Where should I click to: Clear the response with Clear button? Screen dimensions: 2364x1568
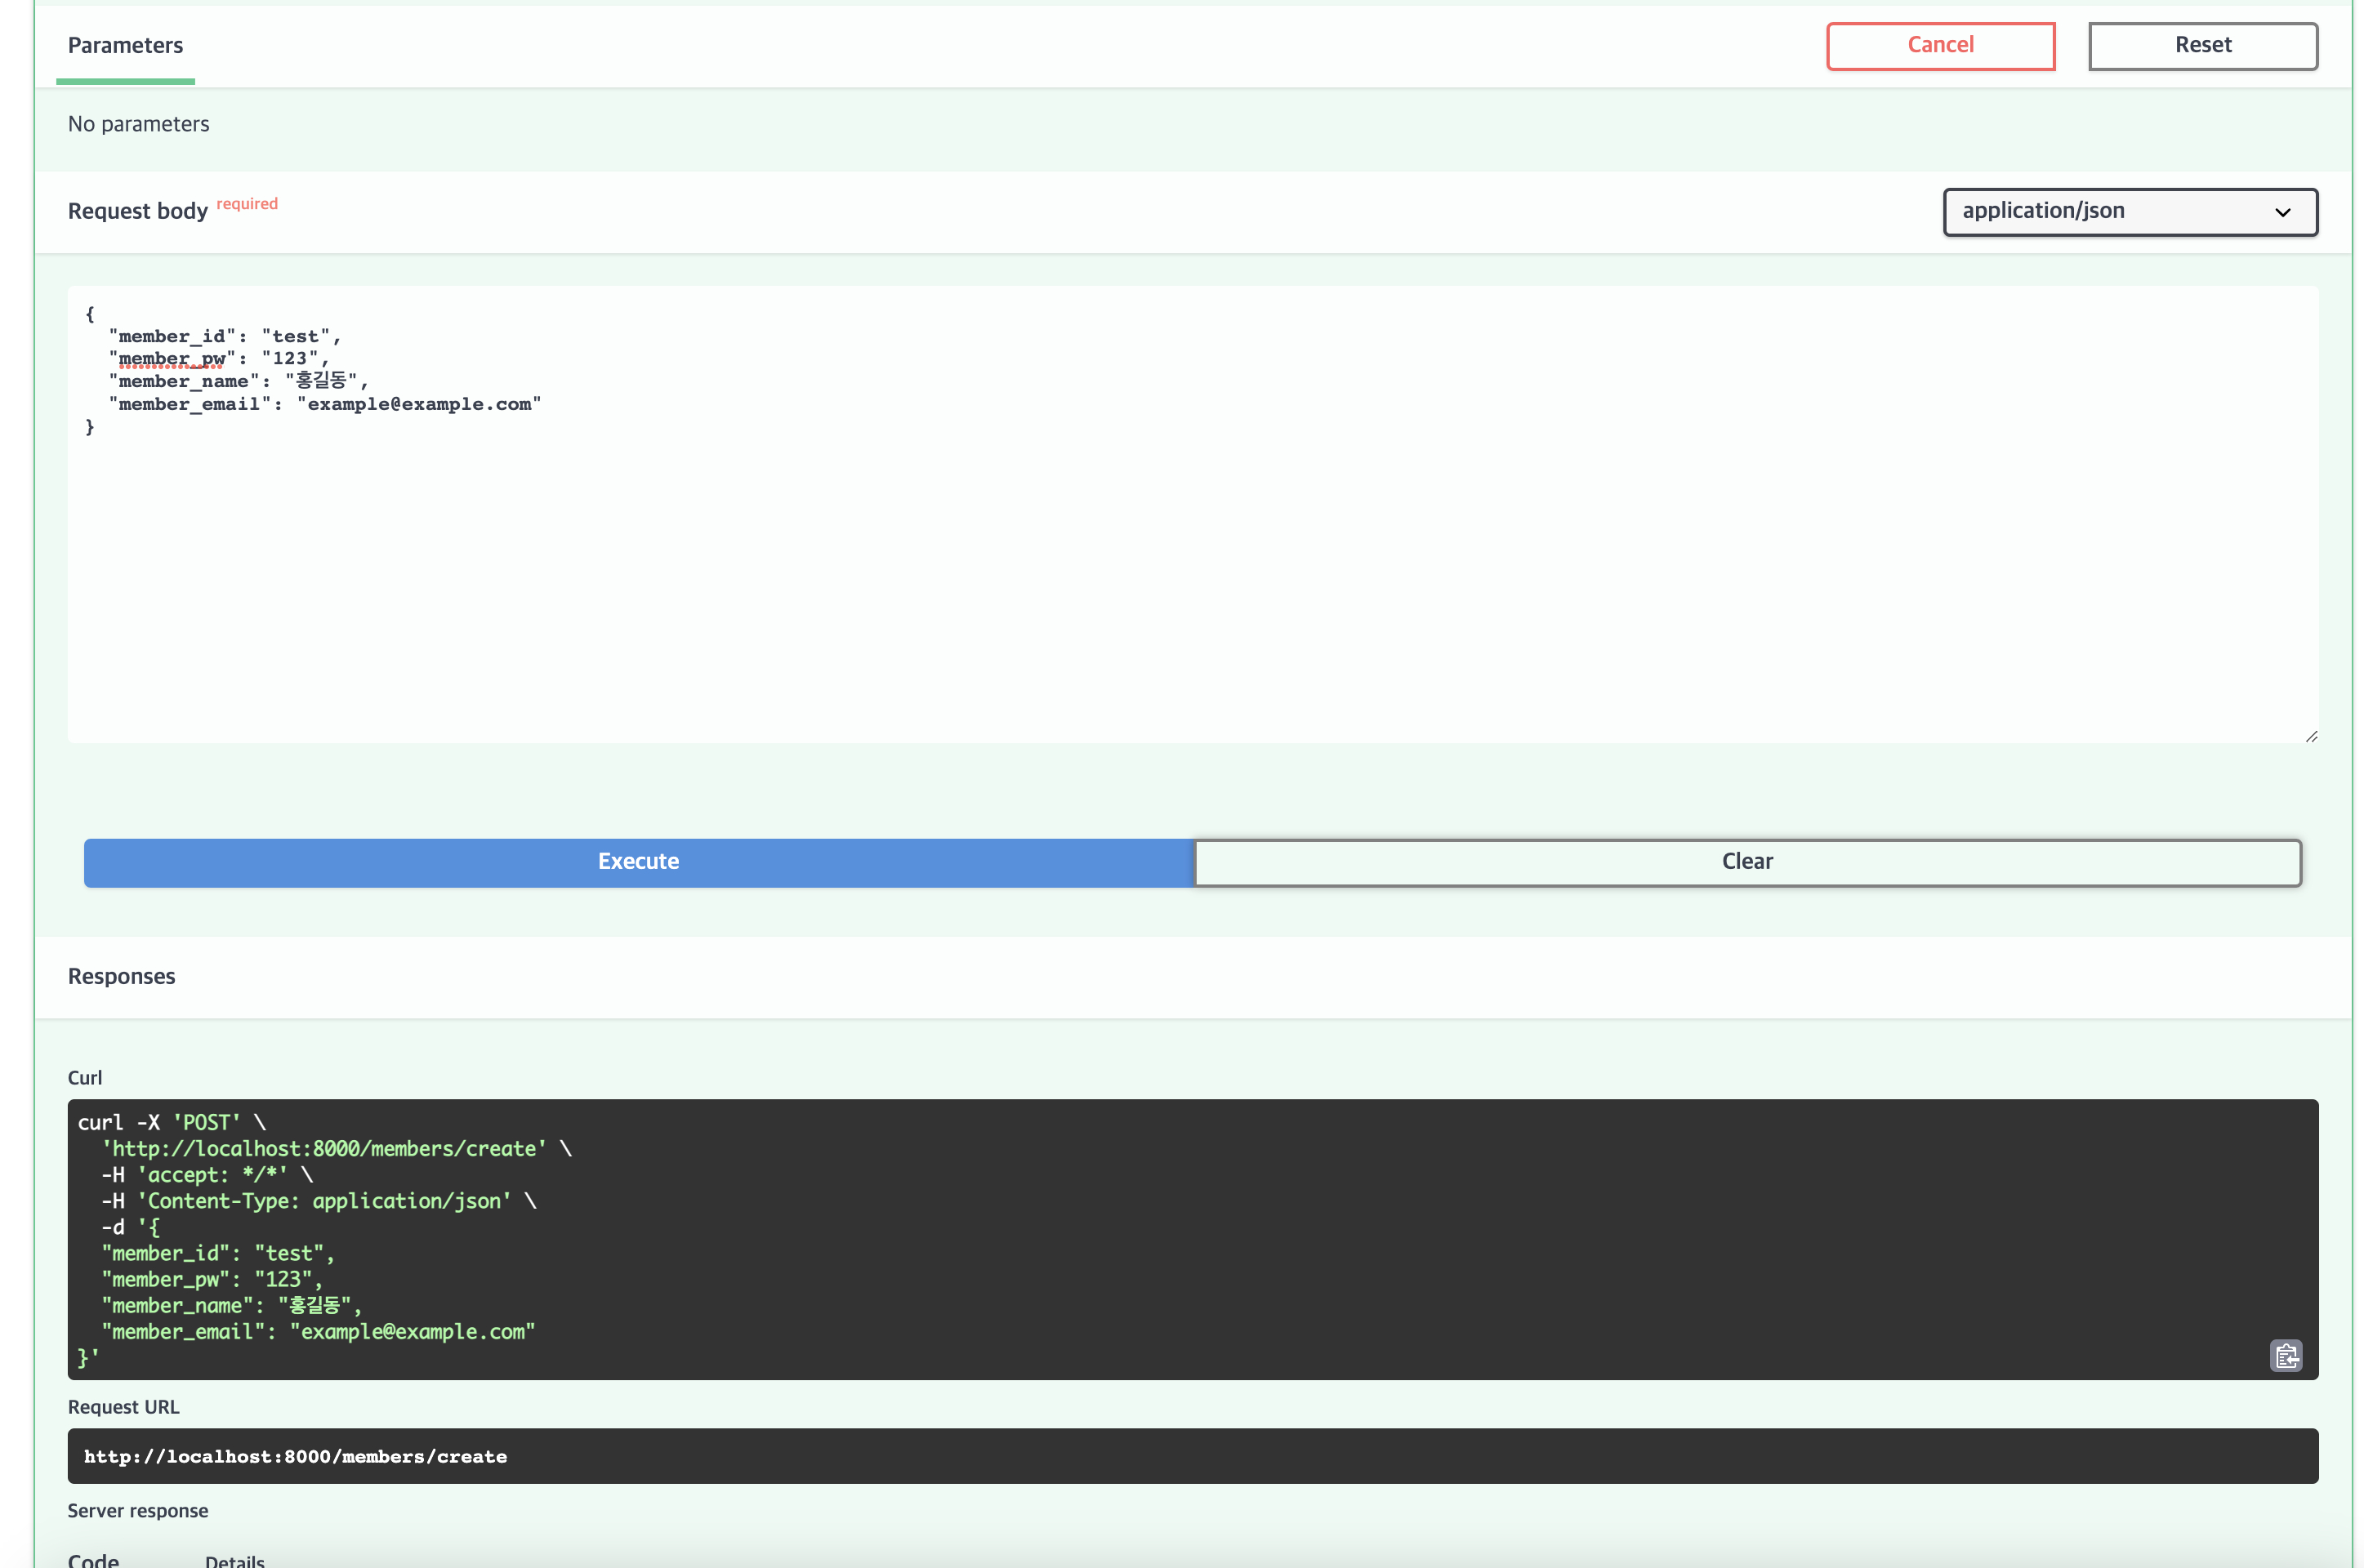[1746, 862]
